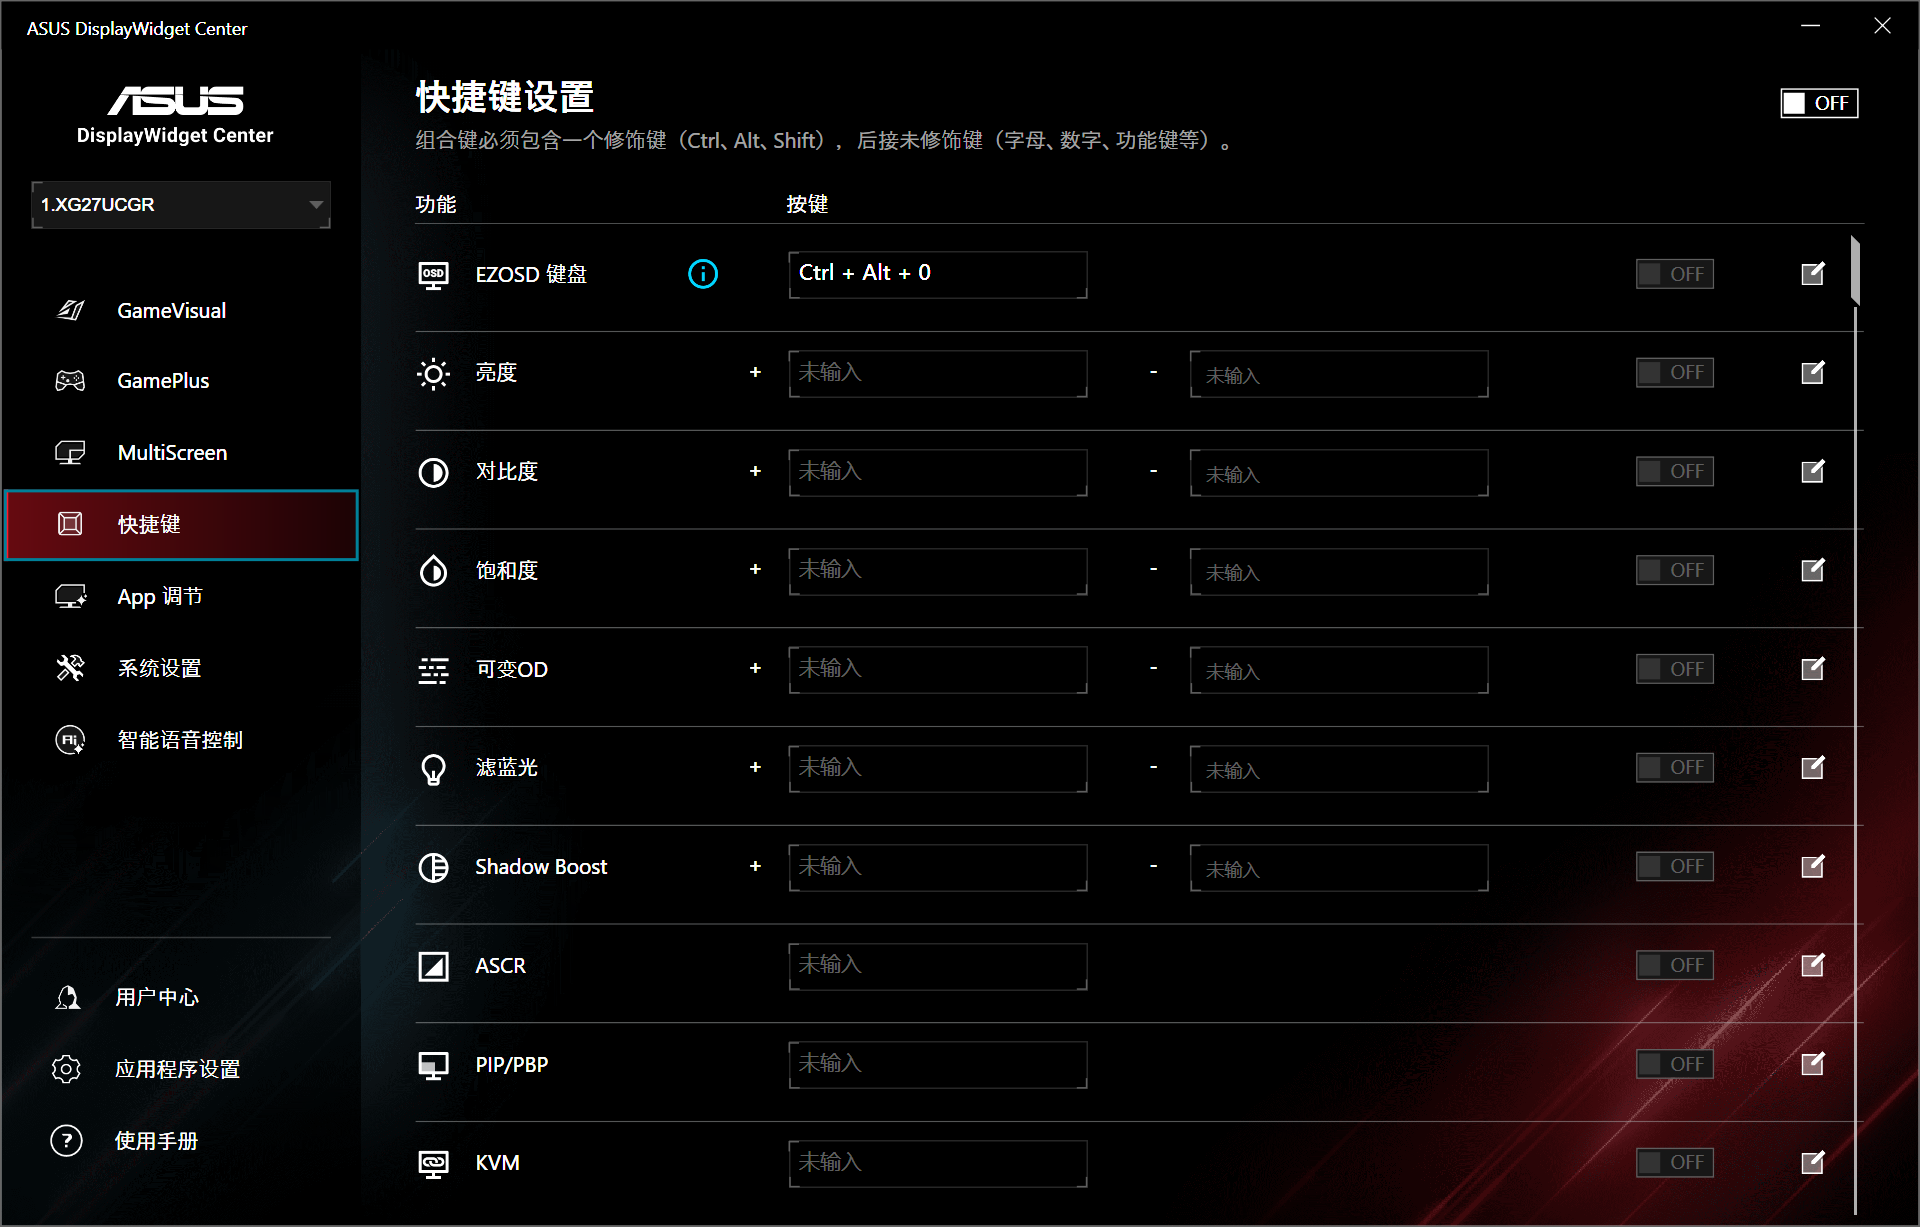This screenshot has height=1227, width=1920.
Task: Click the 对比度 contrast icon
Action: tap(433, 472)
